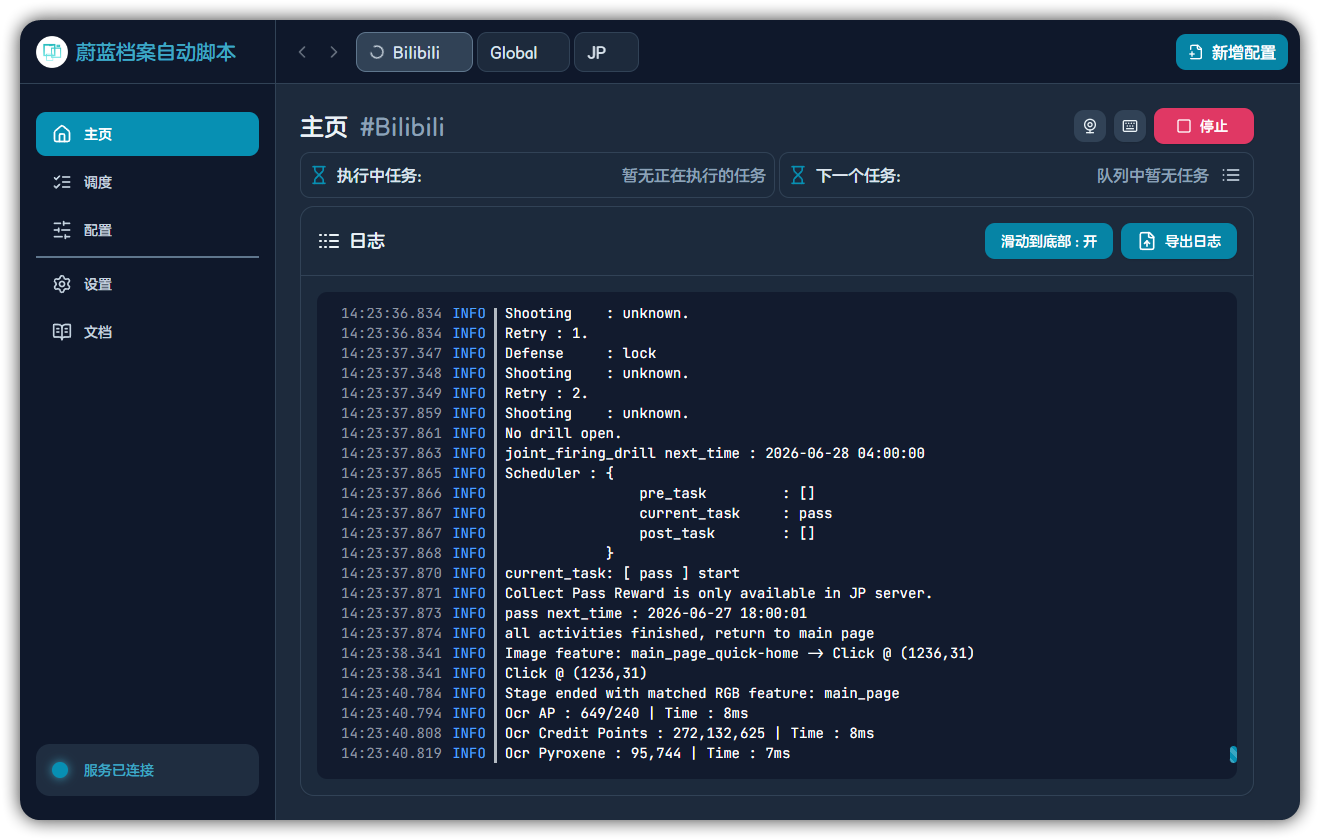Switch to the Global tab
1320x840 pixels.
(523, 52)
